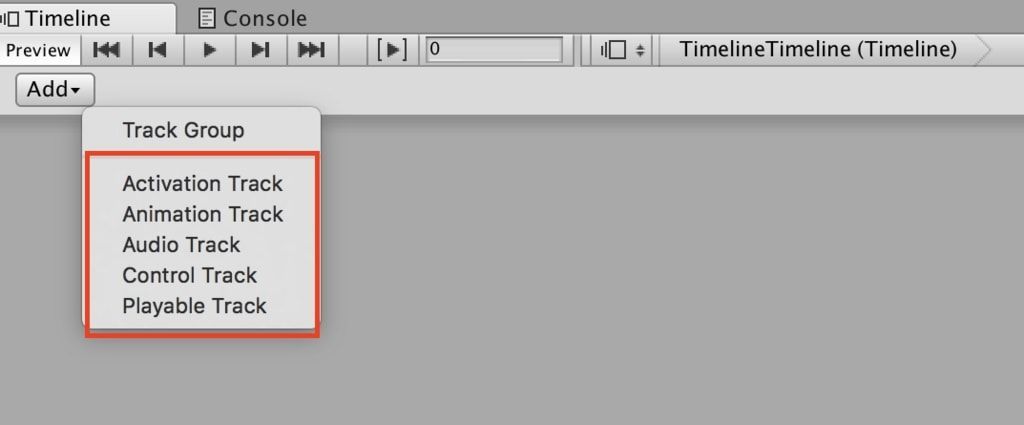This screenshot has width=1024, height=425.
Task: Advance to the next frame
Action: (261, 50)
